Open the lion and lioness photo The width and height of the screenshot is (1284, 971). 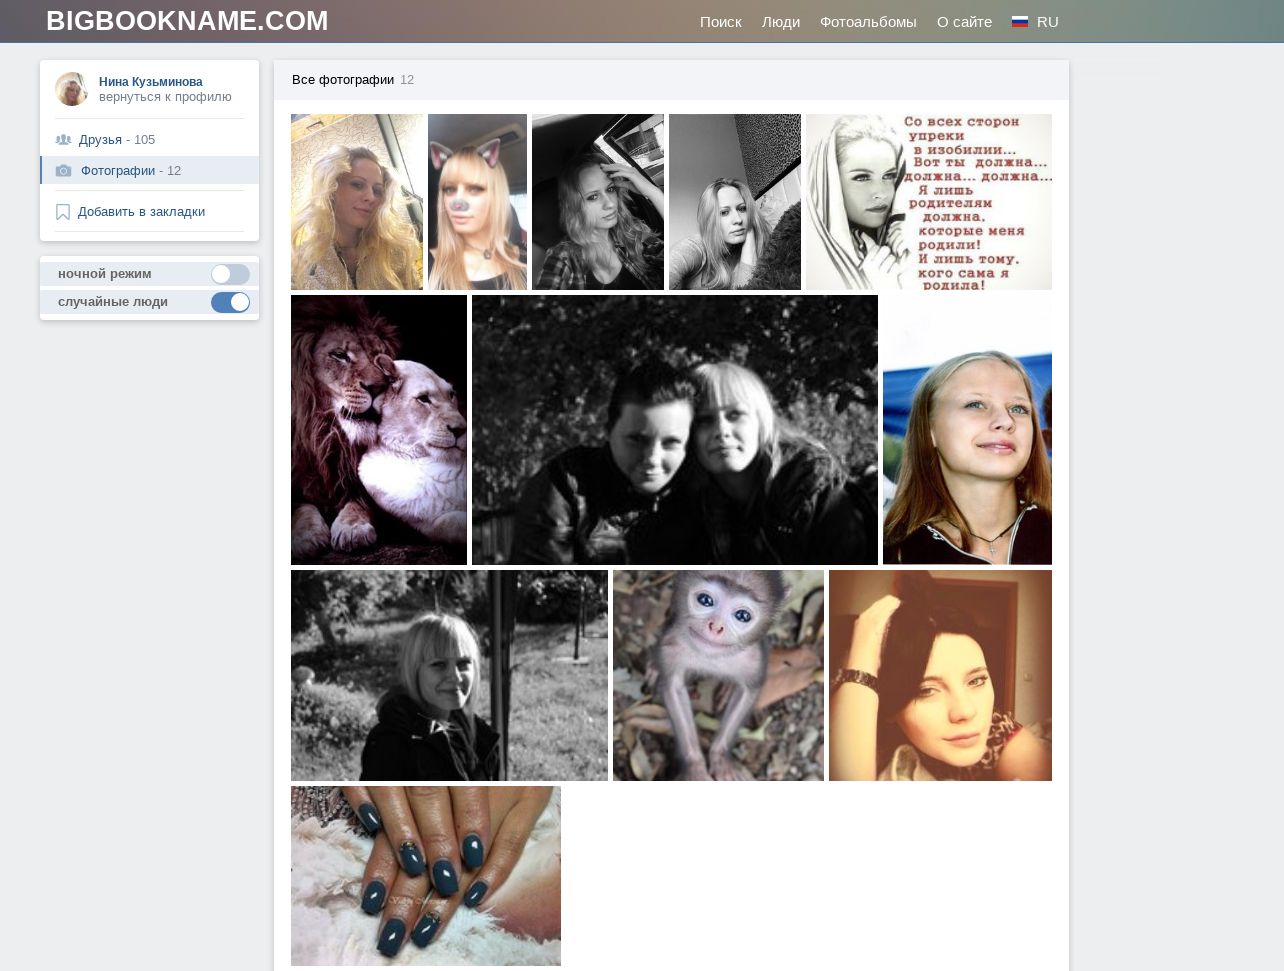click(x=378, y=430)
